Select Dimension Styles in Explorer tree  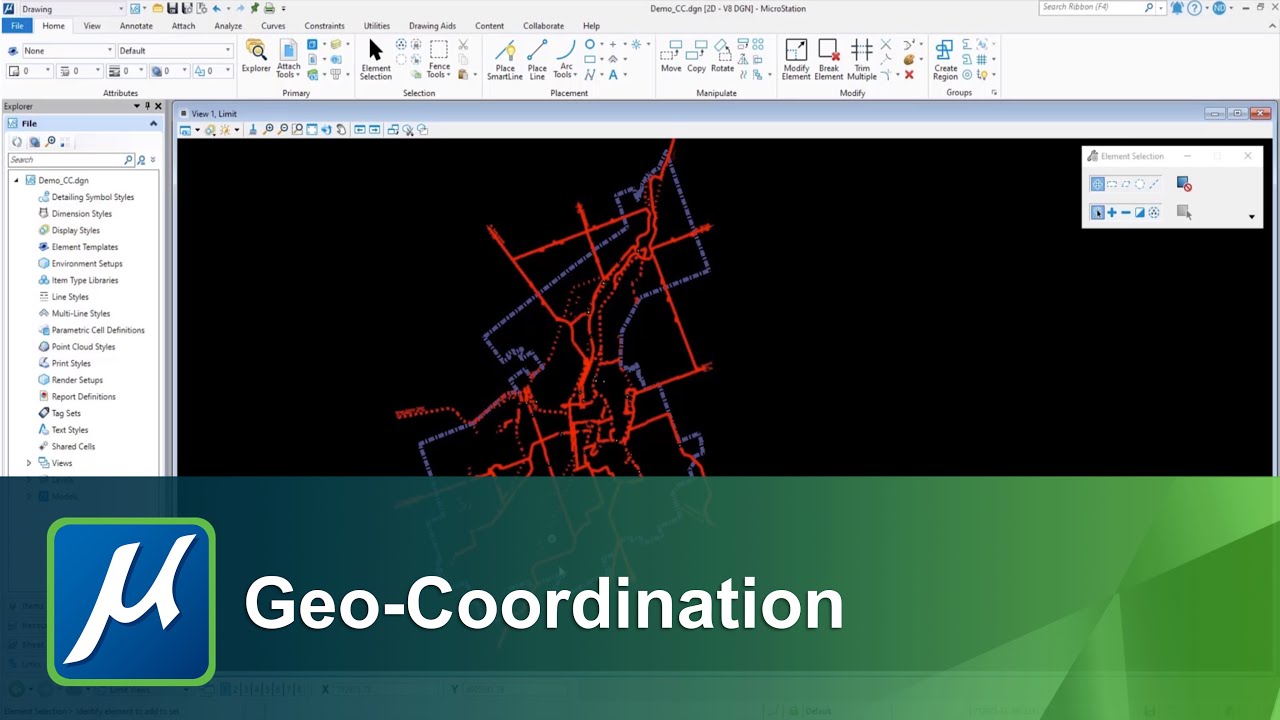(x=82, y=214)
